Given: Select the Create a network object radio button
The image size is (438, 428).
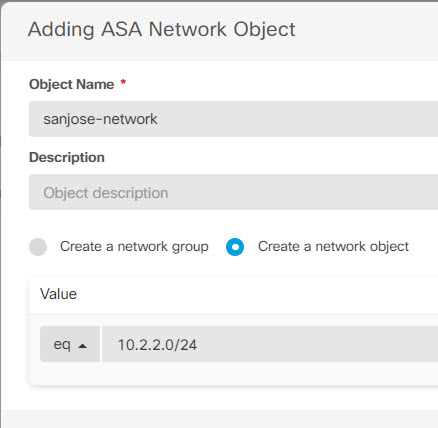Looking at the screenshot, I should 235,247.
